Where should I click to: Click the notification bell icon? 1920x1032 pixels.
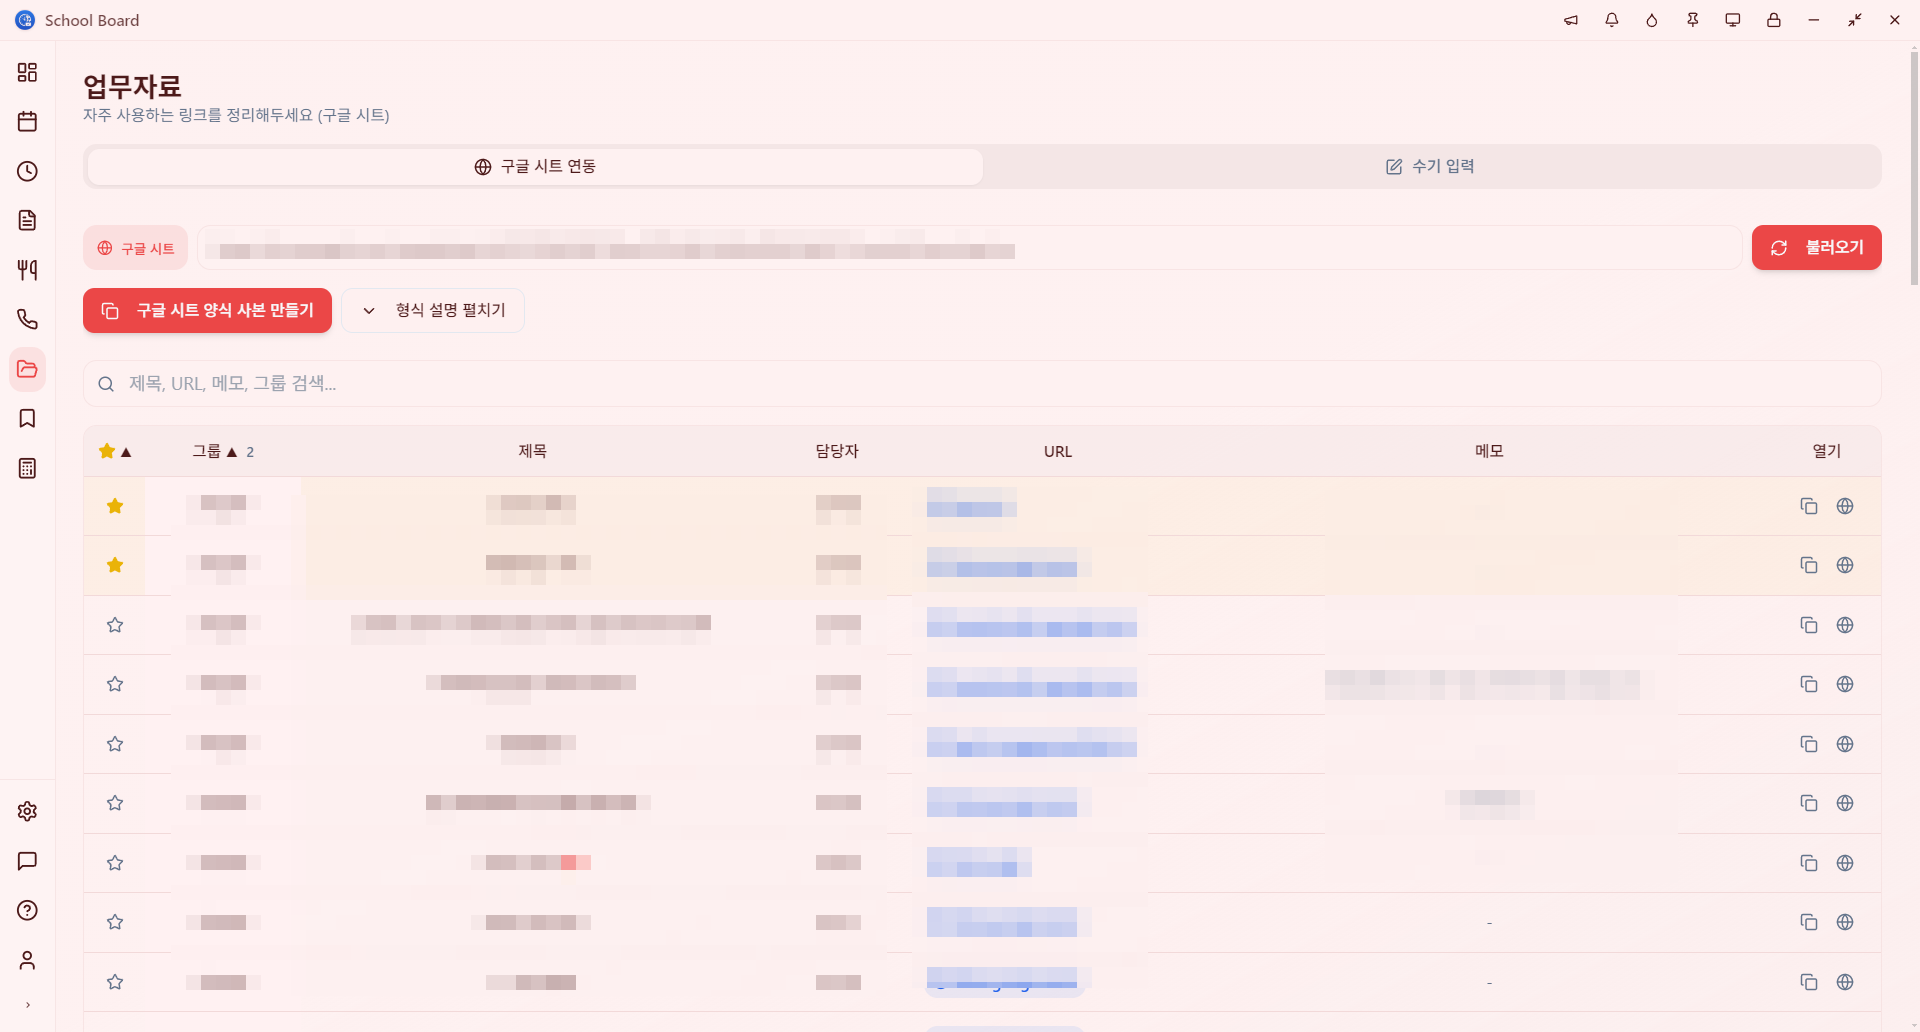(x=1611, y=20)
